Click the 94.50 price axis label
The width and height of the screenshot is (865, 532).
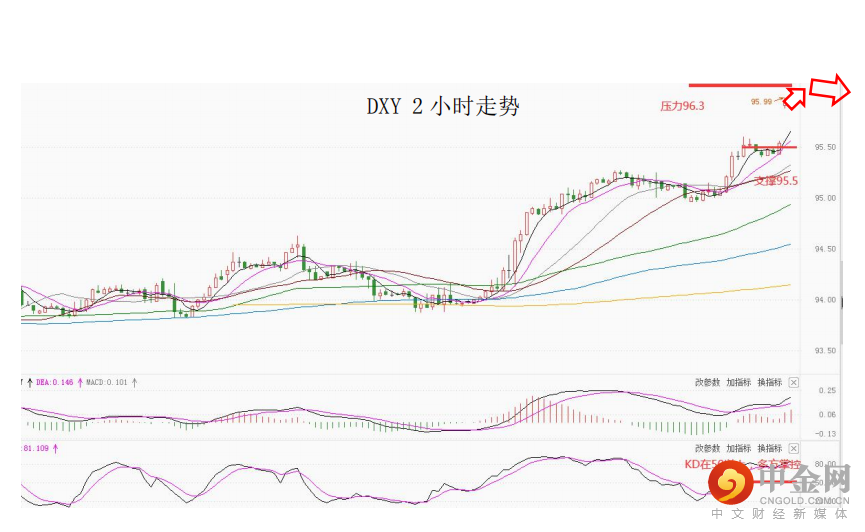coord(826,249)
